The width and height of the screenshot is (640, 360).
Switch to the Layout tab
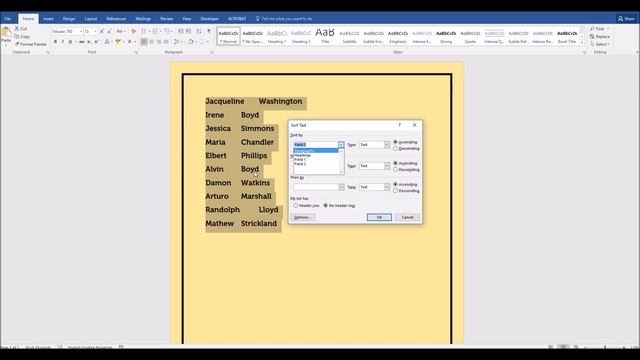click(91, 19)
